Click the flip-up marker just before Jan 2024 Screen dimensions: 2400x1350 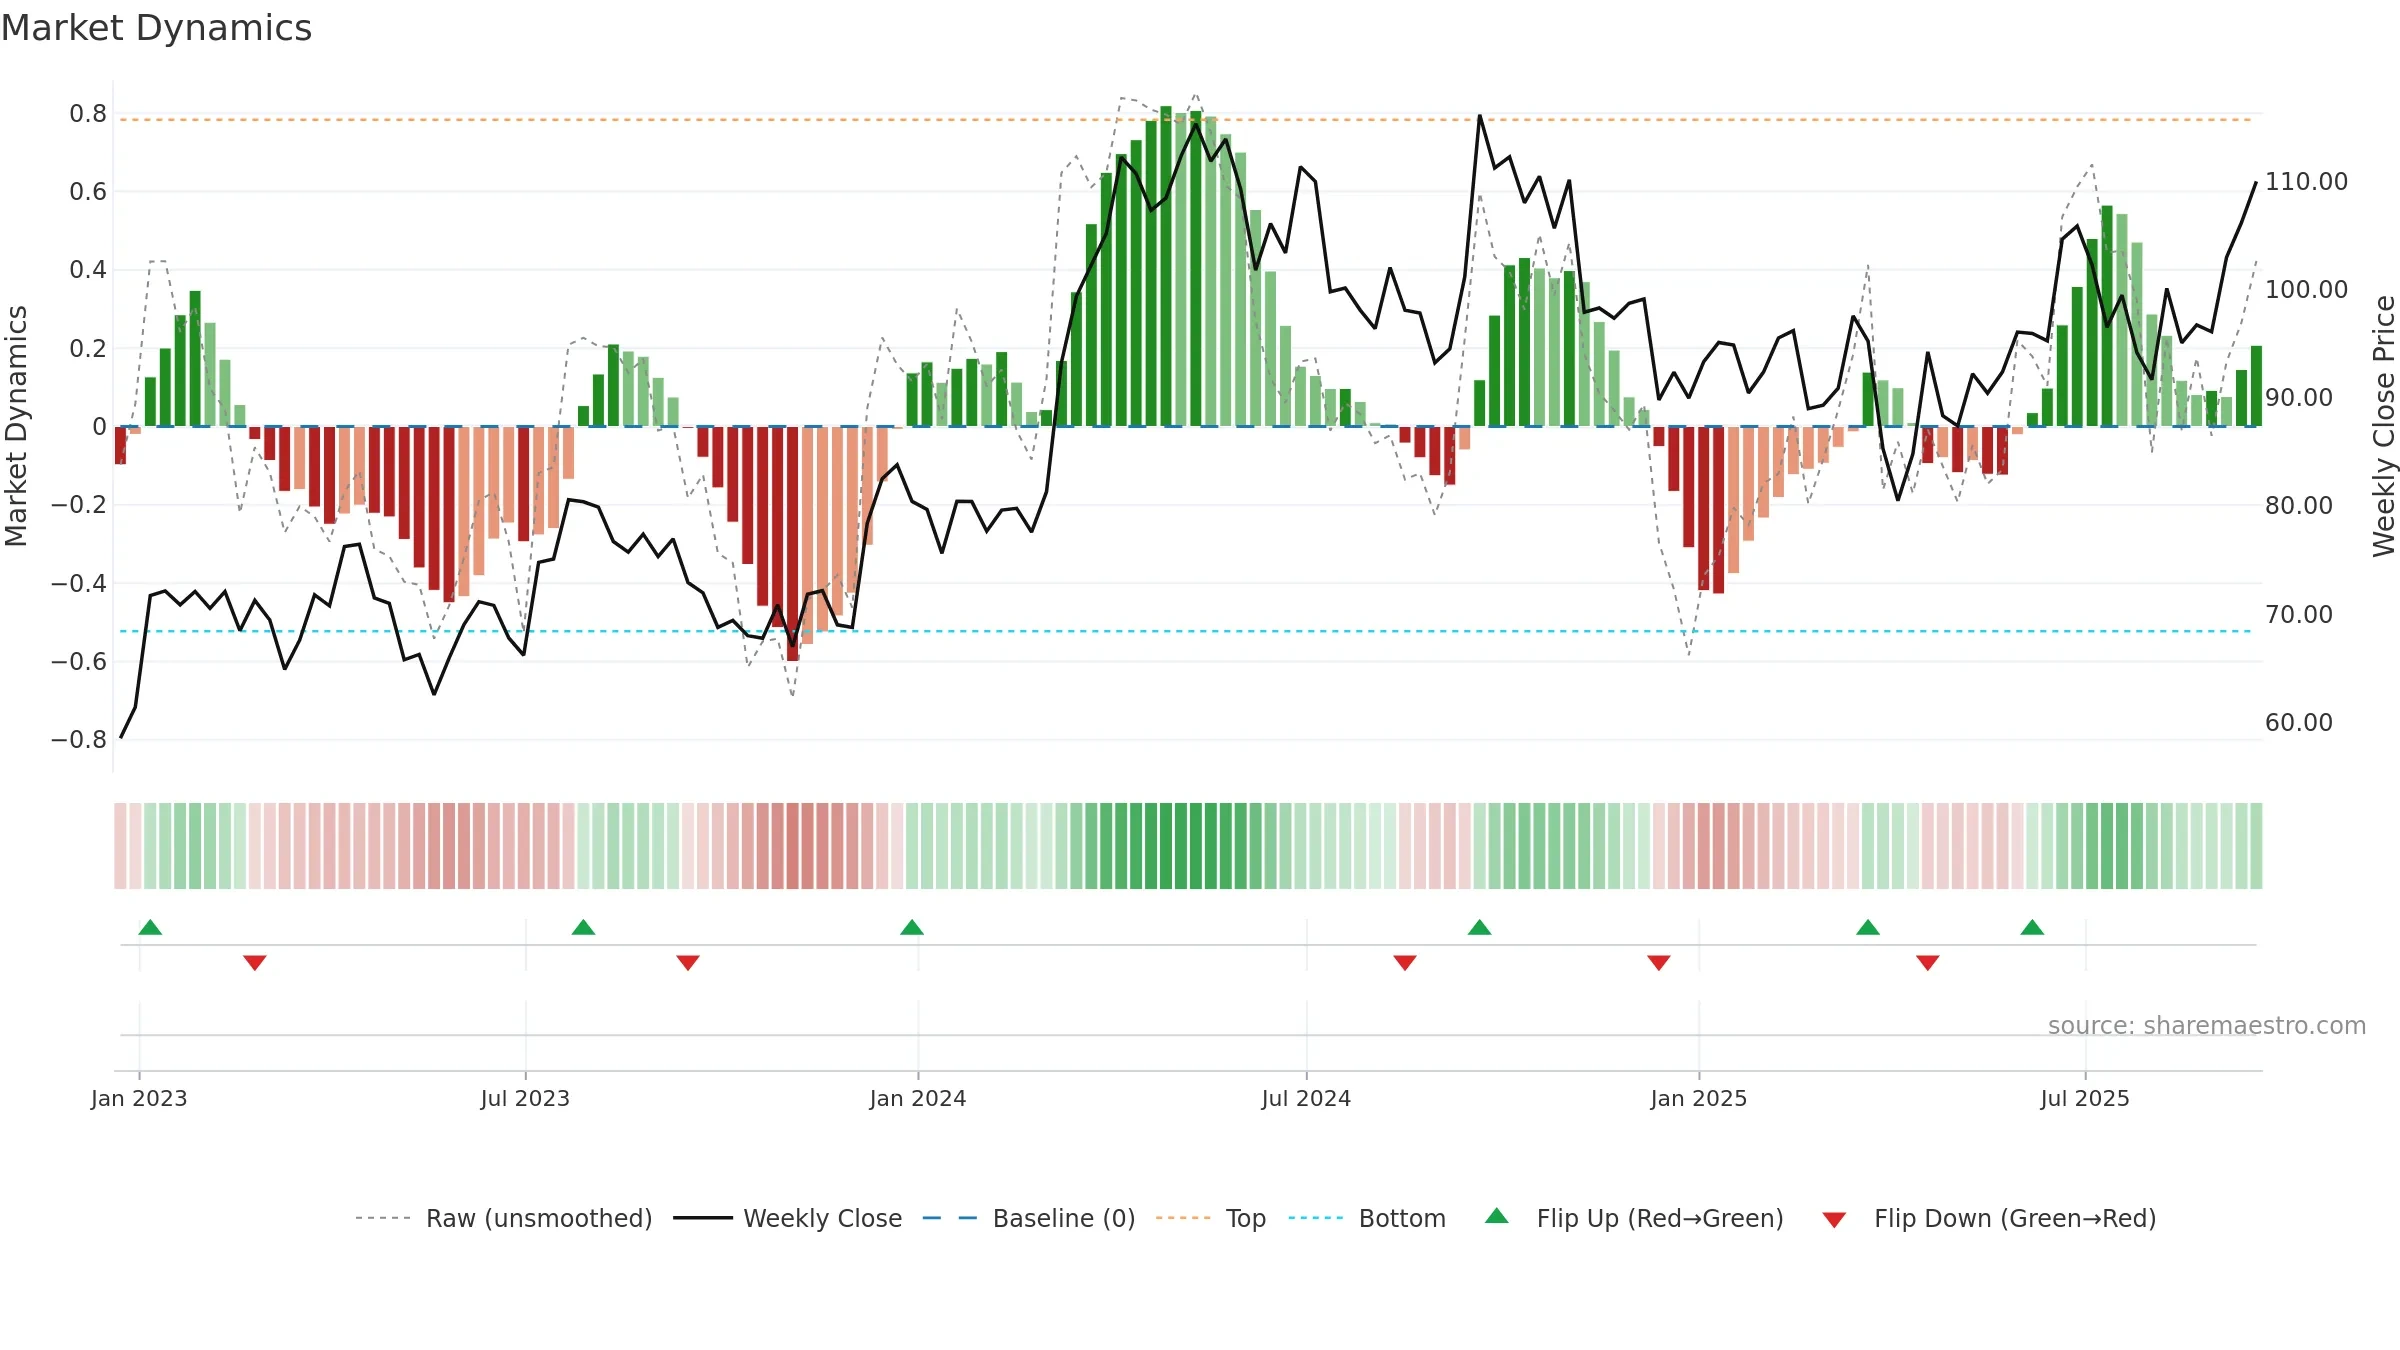(x=912, y=927)
